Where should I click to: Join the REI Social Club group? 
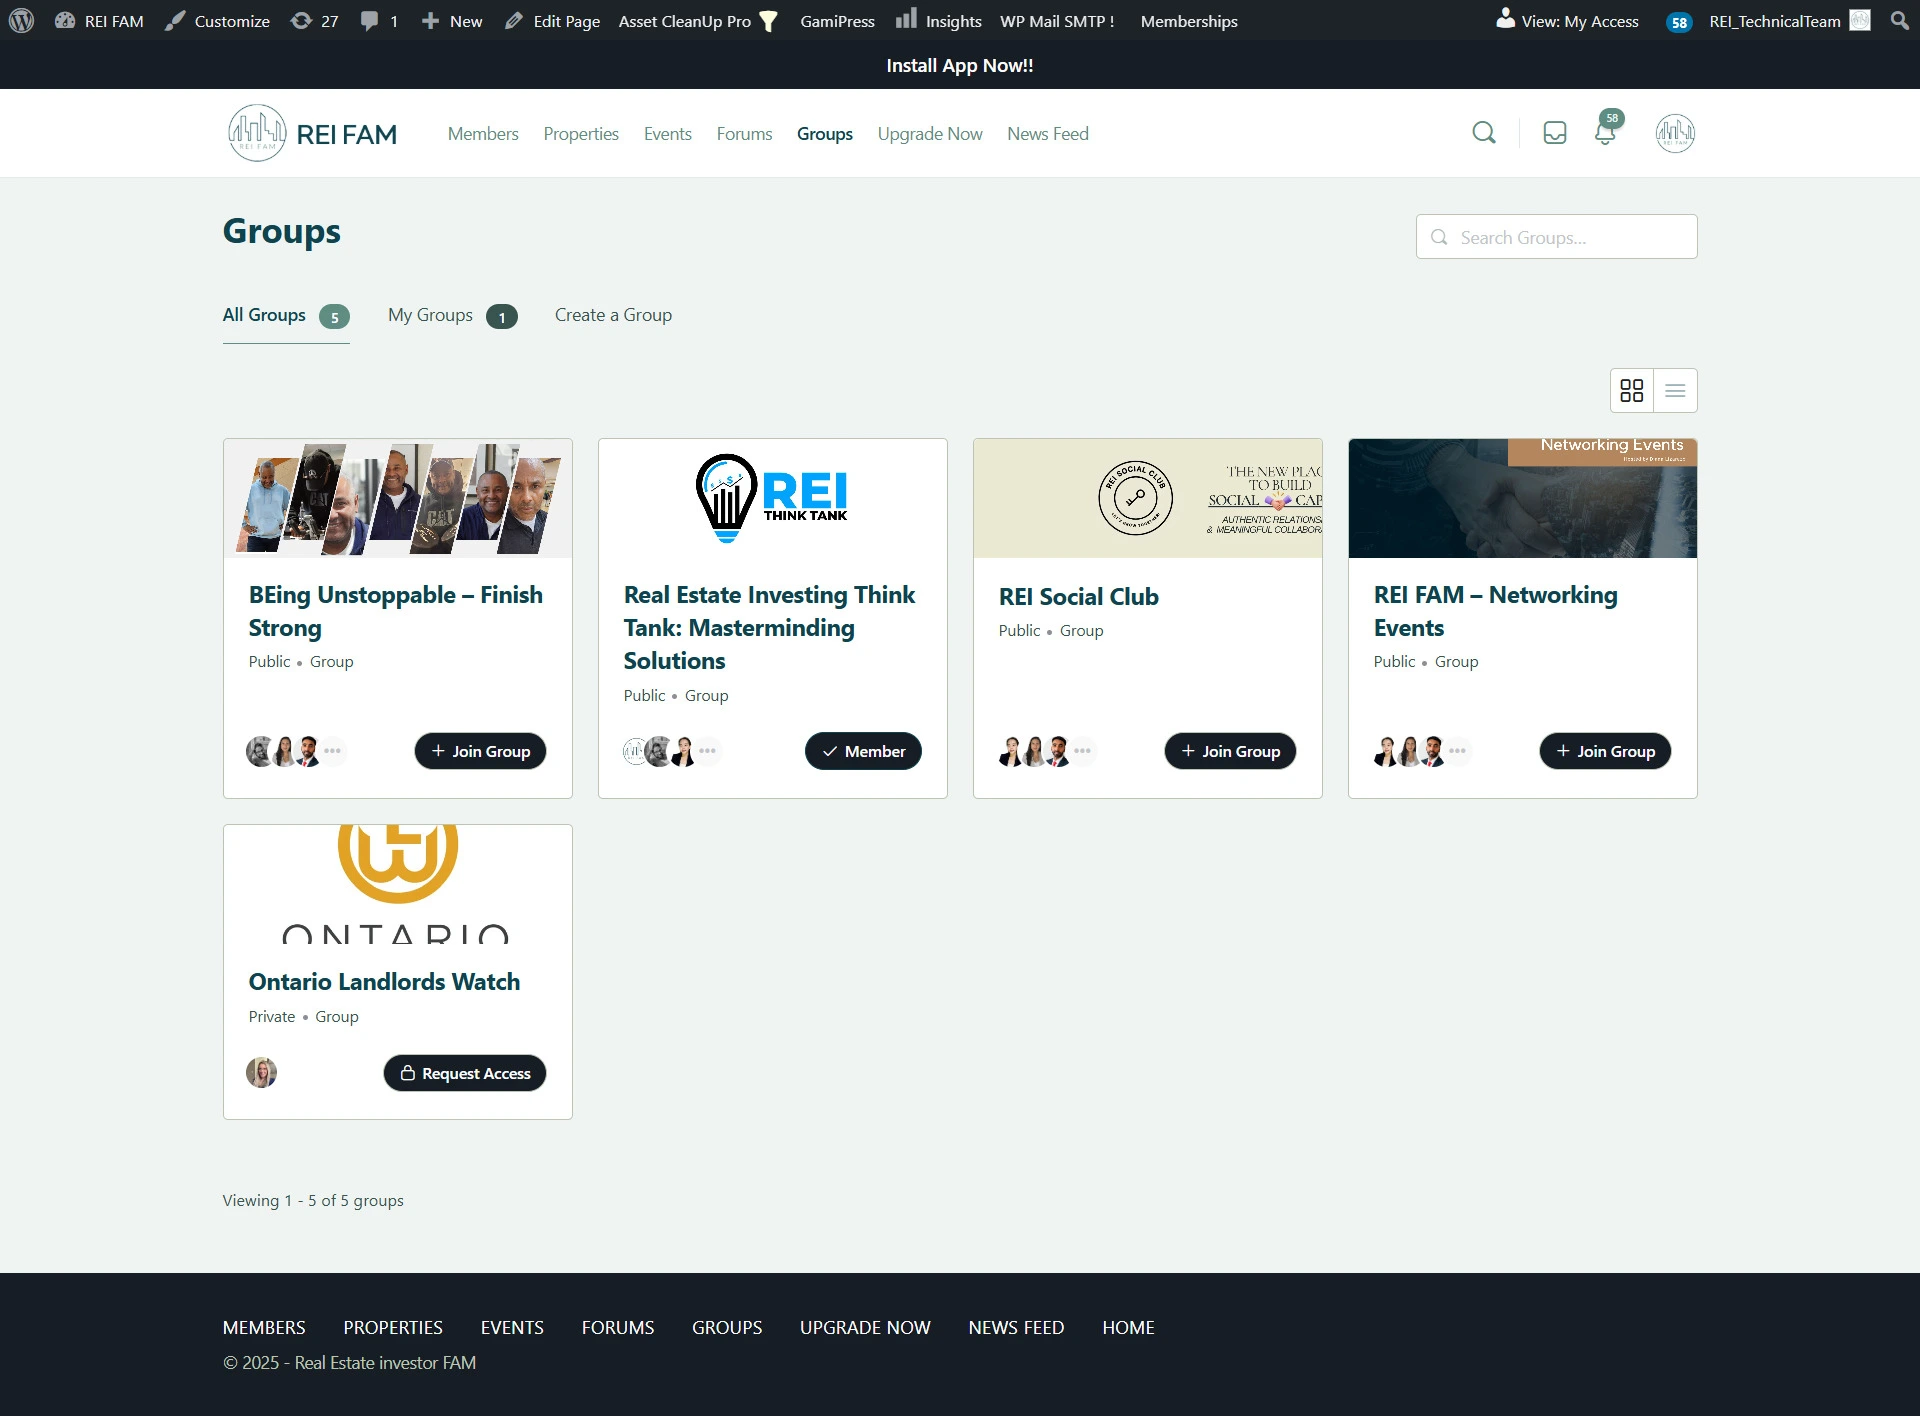click(x=1230, y=751)
